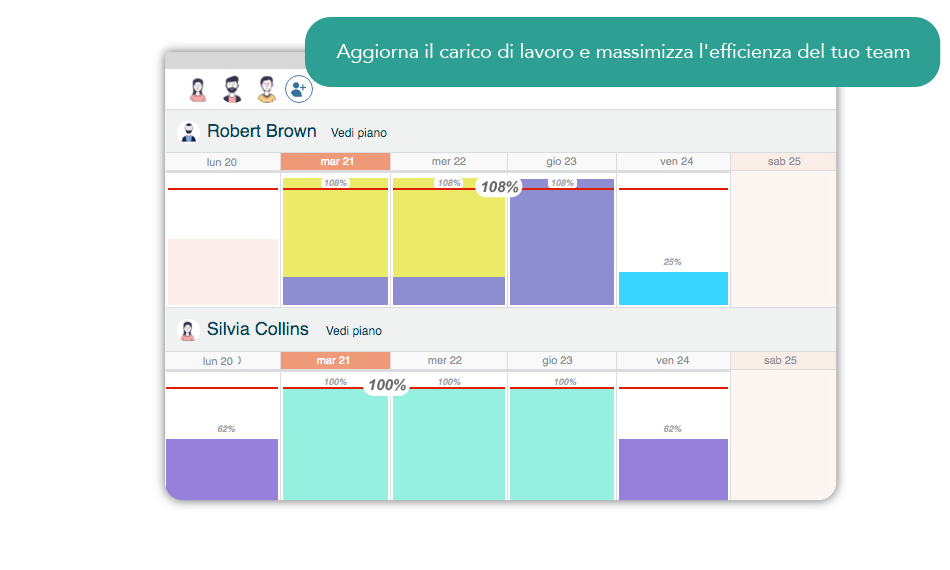Open Vedi piano link for Robert Brown
This screenshot has height=570, width=950.
tap(358, 133)
